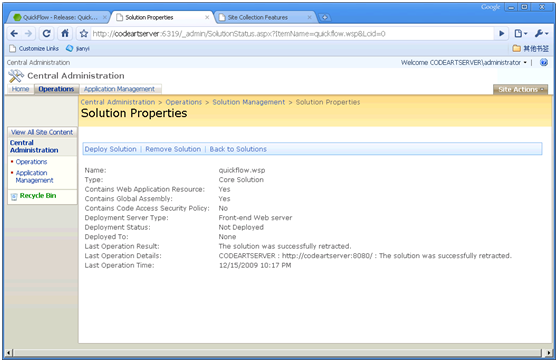This screenshot has width=558, height=362.
Task: Click the quickflow.wsp name value
Action: [x=242, y=170]
